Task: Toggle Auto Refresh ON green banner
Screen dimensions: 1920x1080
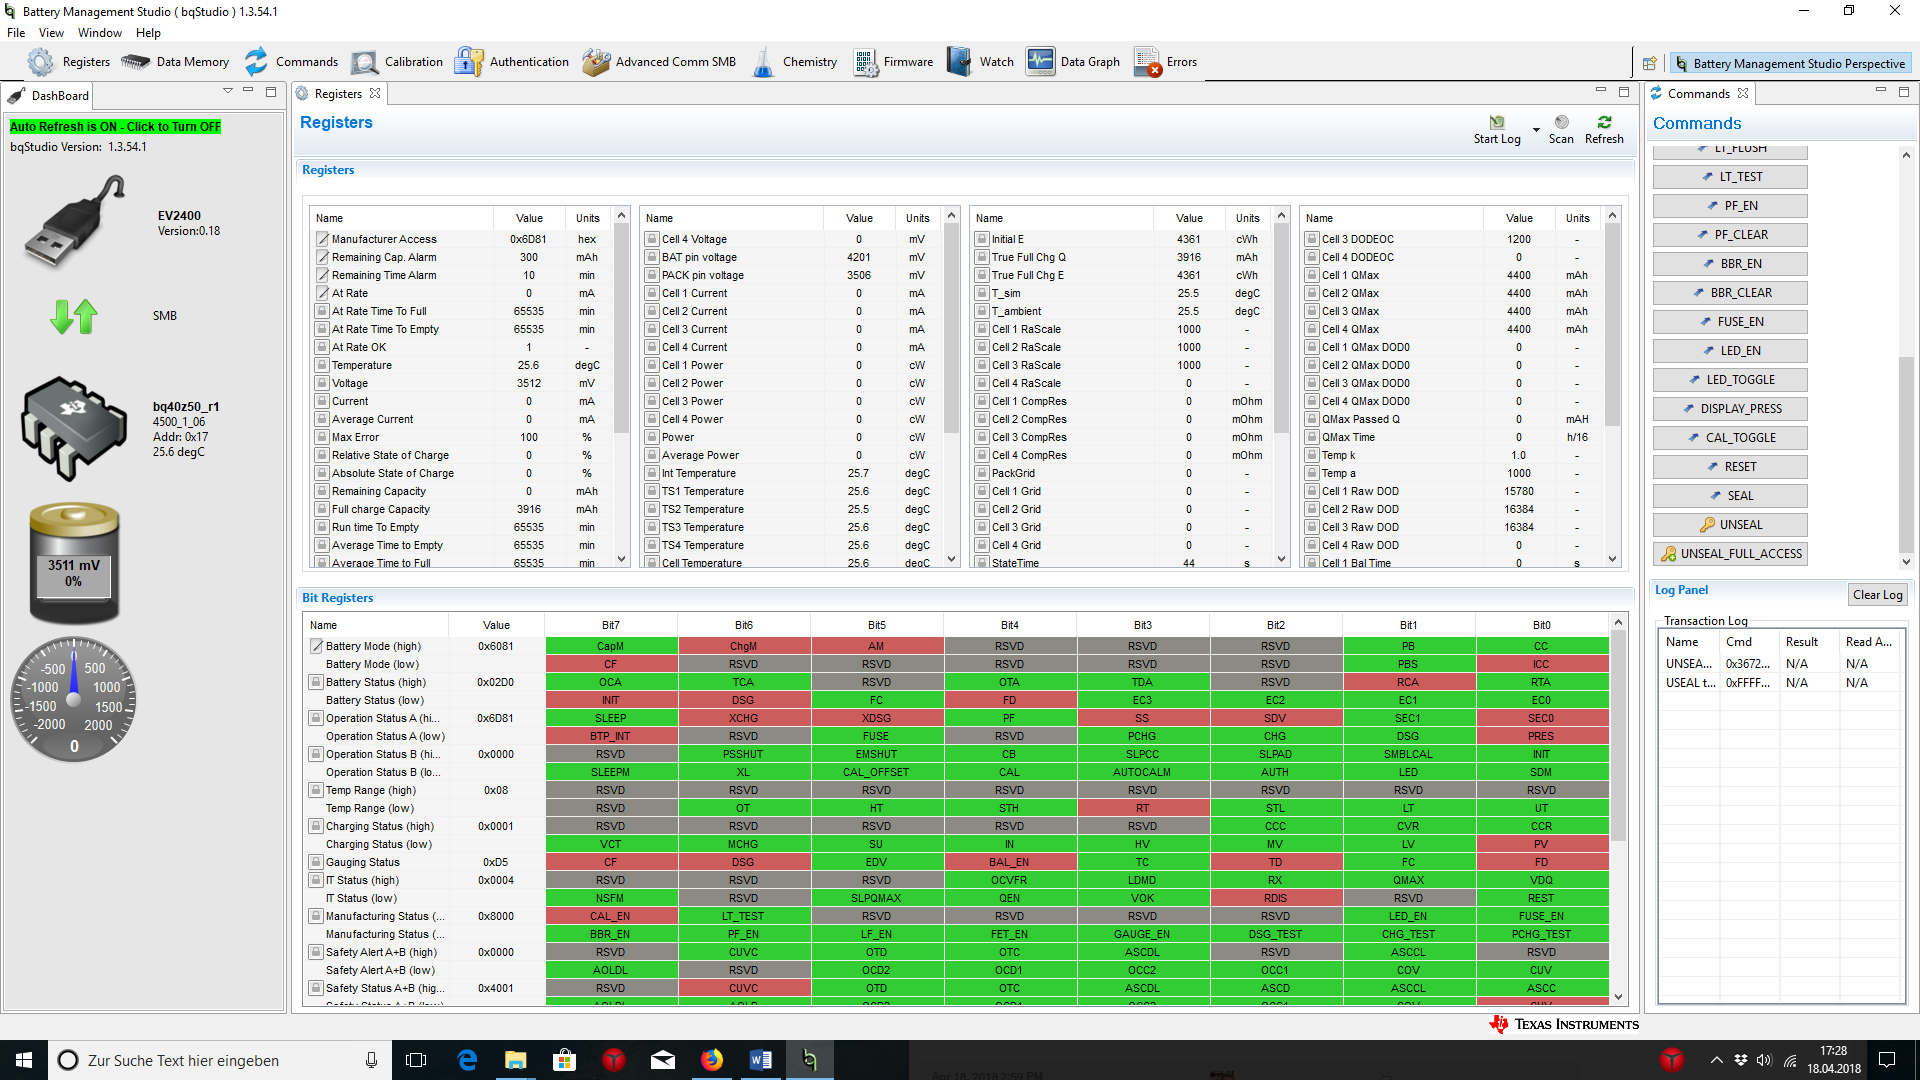Action: 115,127
